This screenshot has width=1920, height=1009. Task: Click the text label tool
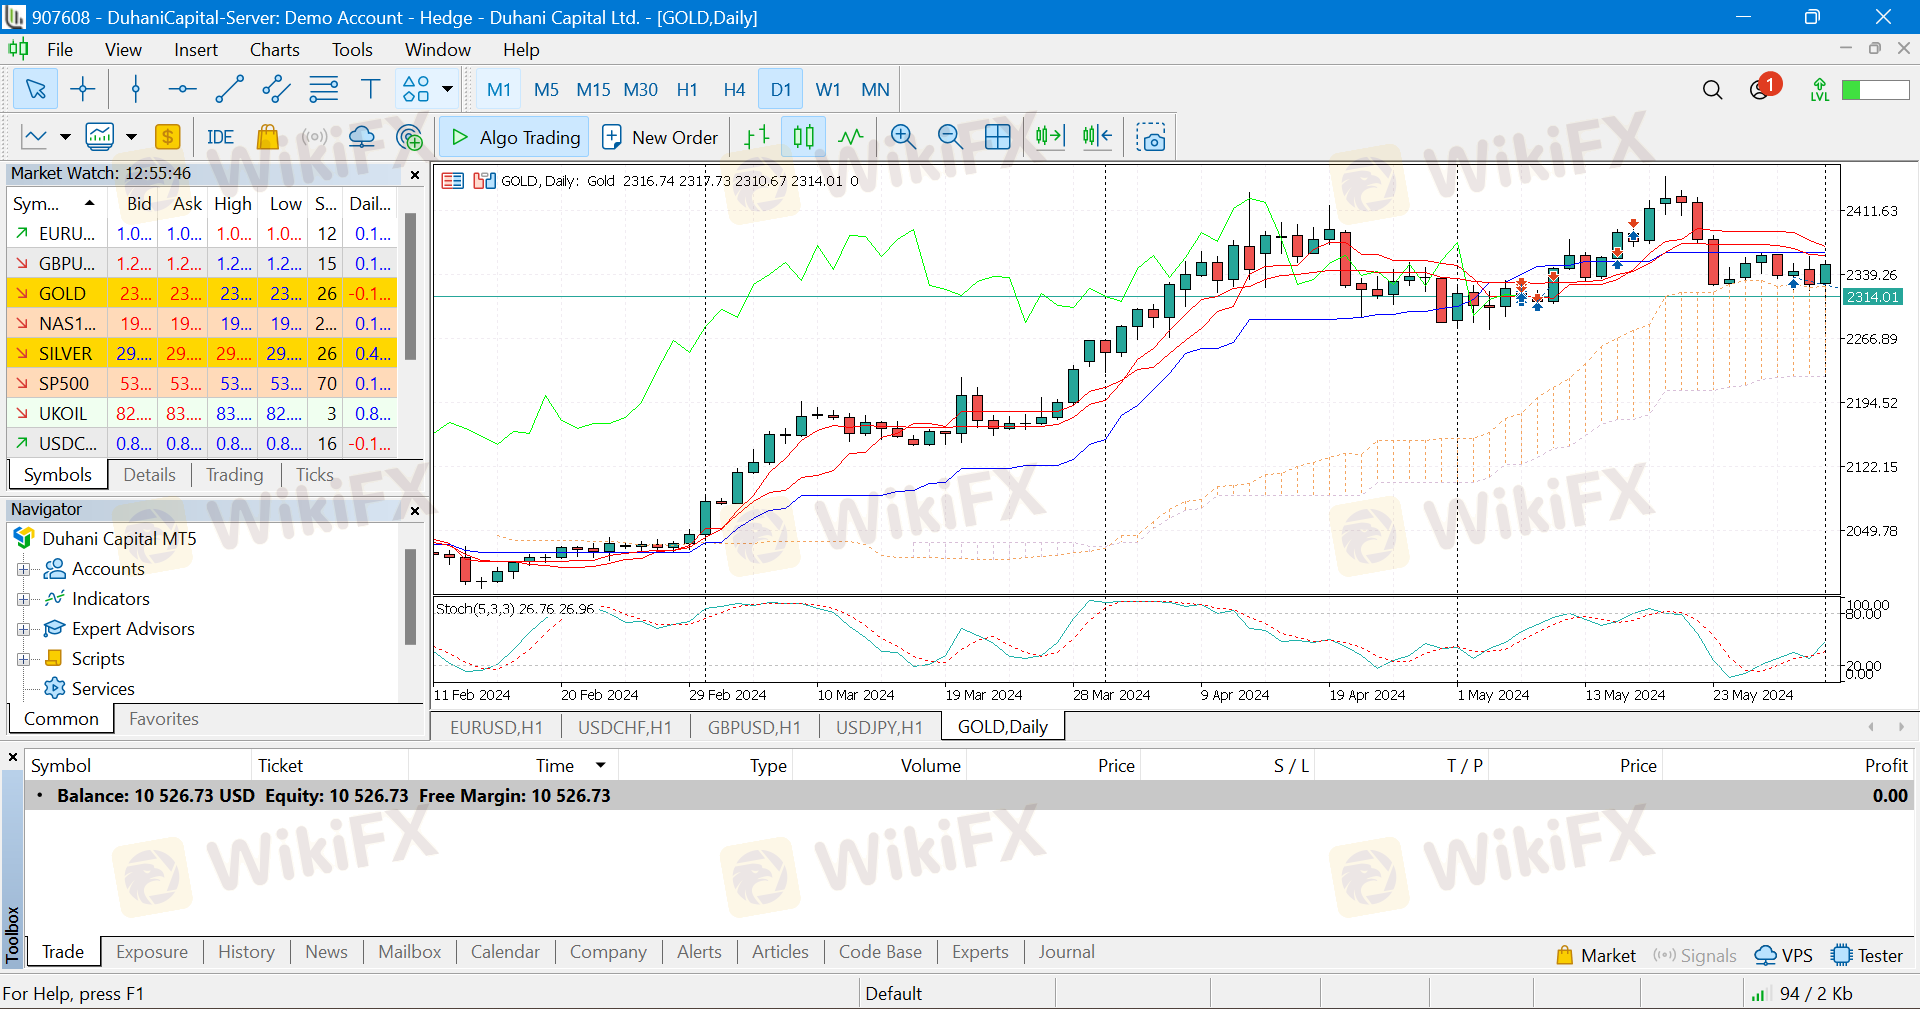(370, 90)
